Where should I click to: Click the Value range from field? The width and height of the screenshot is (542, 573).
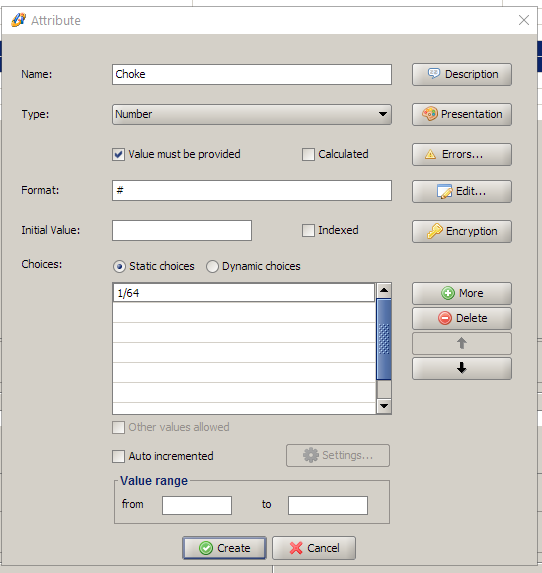(197, 505)
